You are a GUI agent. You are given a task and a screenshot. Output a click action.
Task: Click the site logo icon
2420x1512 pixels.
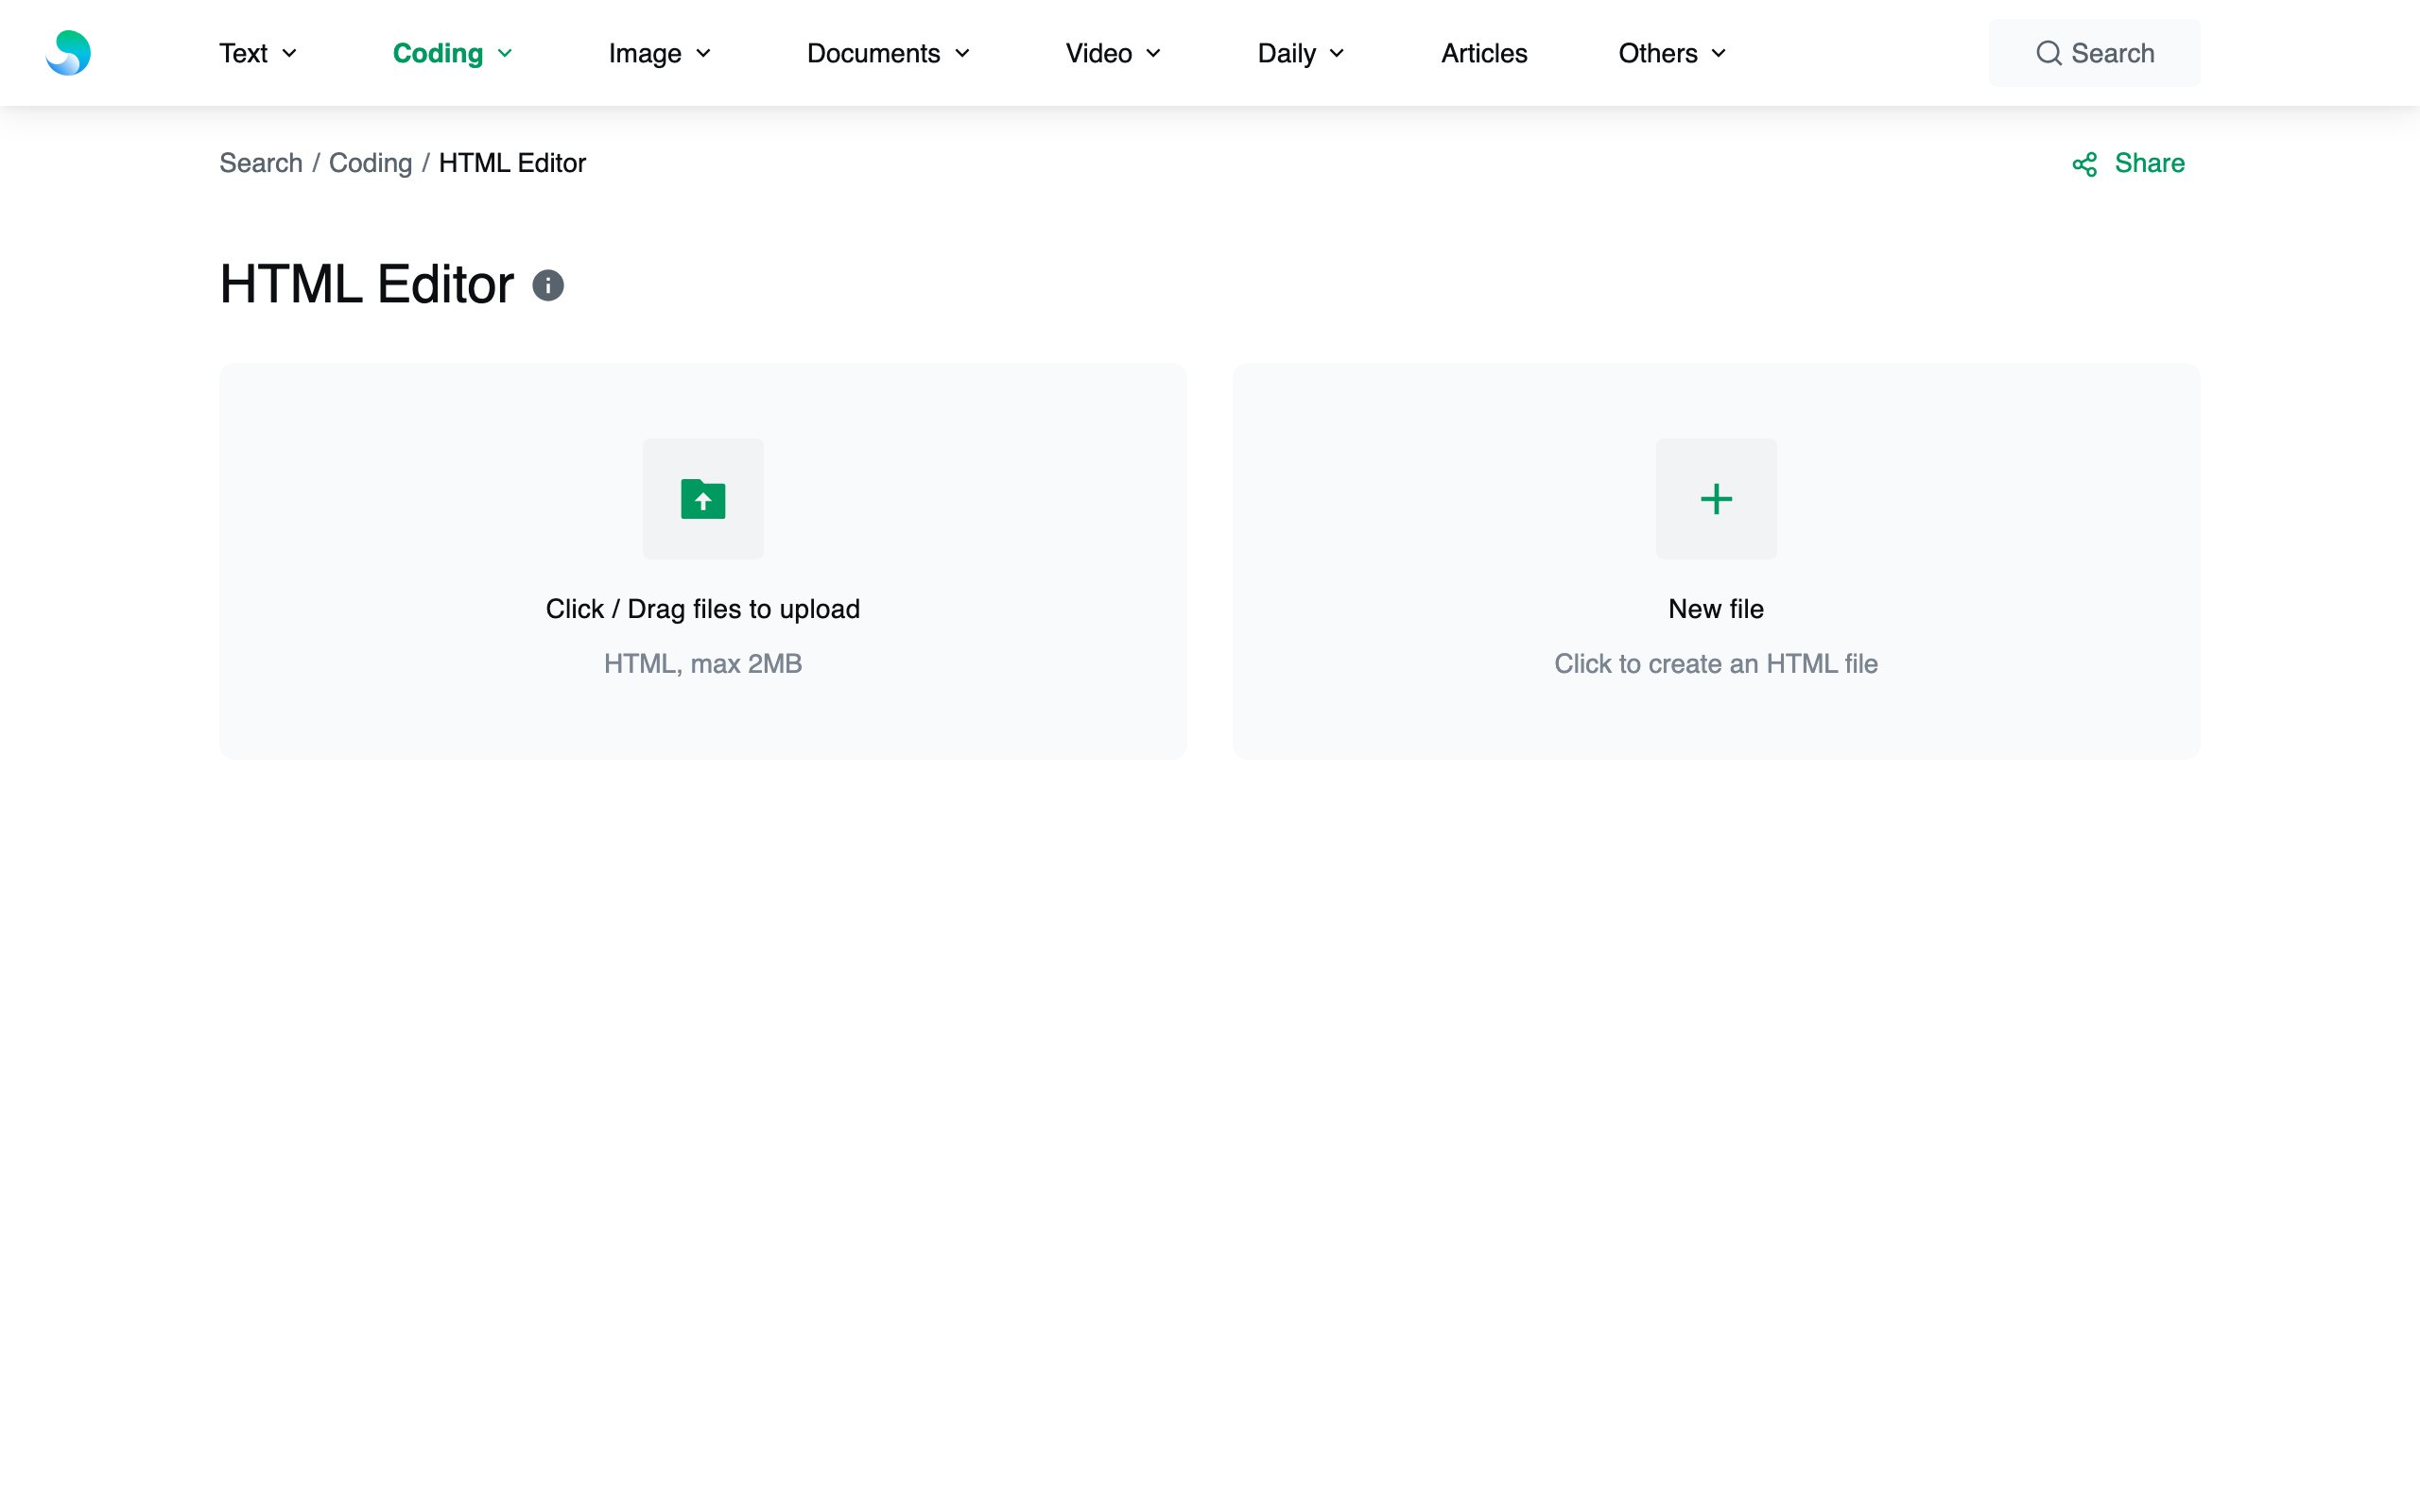(x=68, y=53)
